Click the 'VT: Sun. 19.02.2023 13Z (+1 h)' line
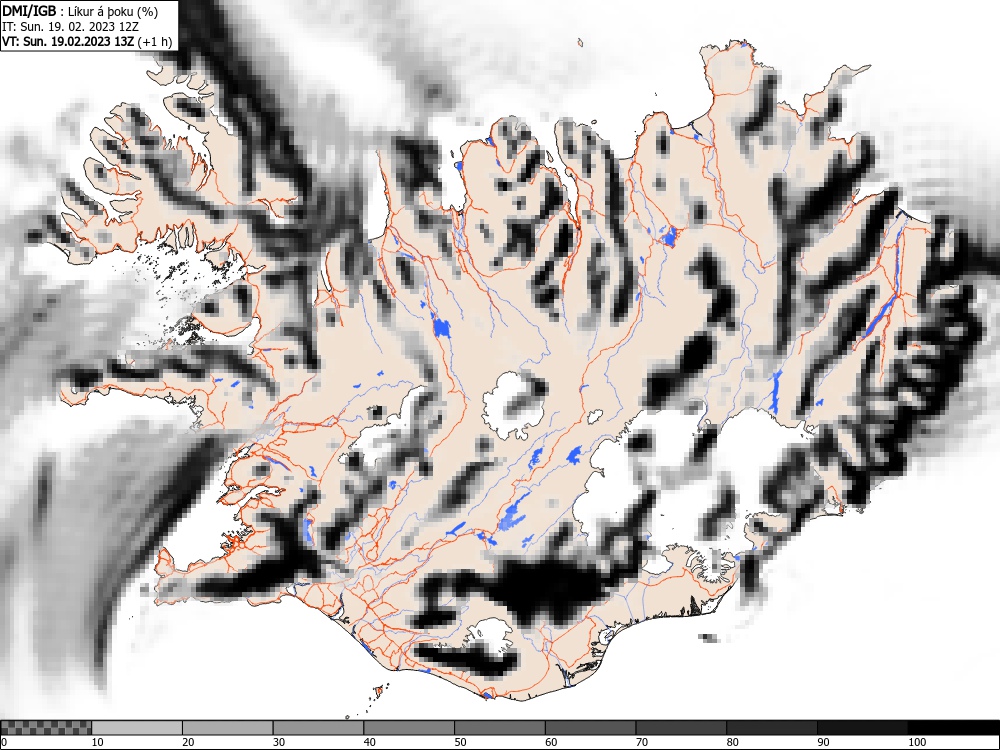Viewport: 1000px width, 750px height. [87, 41]
